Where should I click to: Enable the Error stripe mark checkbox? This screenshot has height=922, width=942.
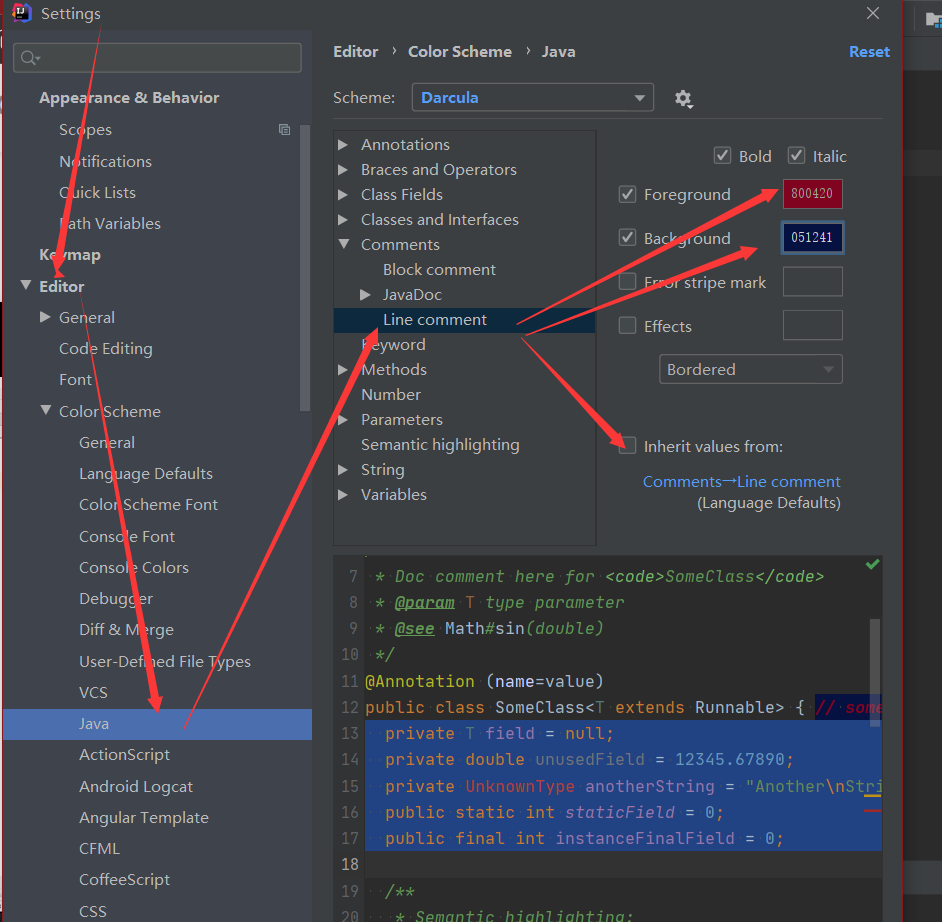point(627,282)
